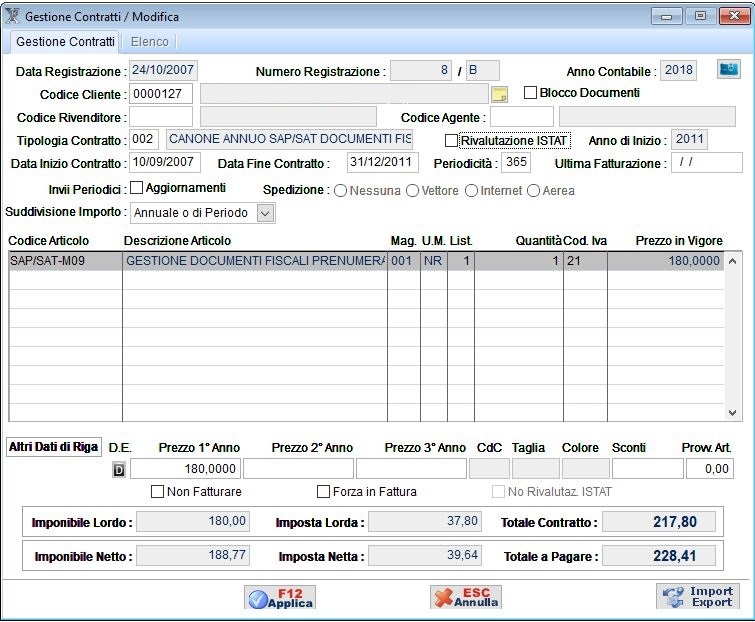This screenshot has width=755, height=622.
Task: Minimize the Gestione Contratti window
Action: (666, 16)
